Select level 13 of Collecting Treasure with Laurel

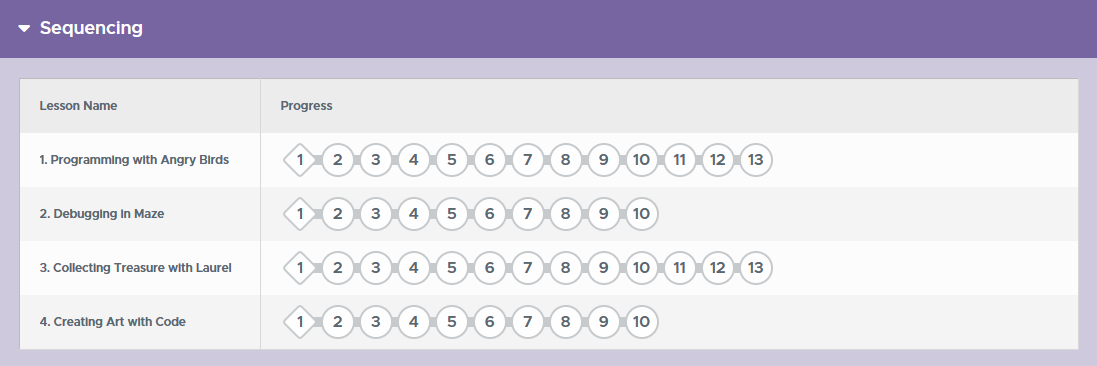tap(755, 267)
